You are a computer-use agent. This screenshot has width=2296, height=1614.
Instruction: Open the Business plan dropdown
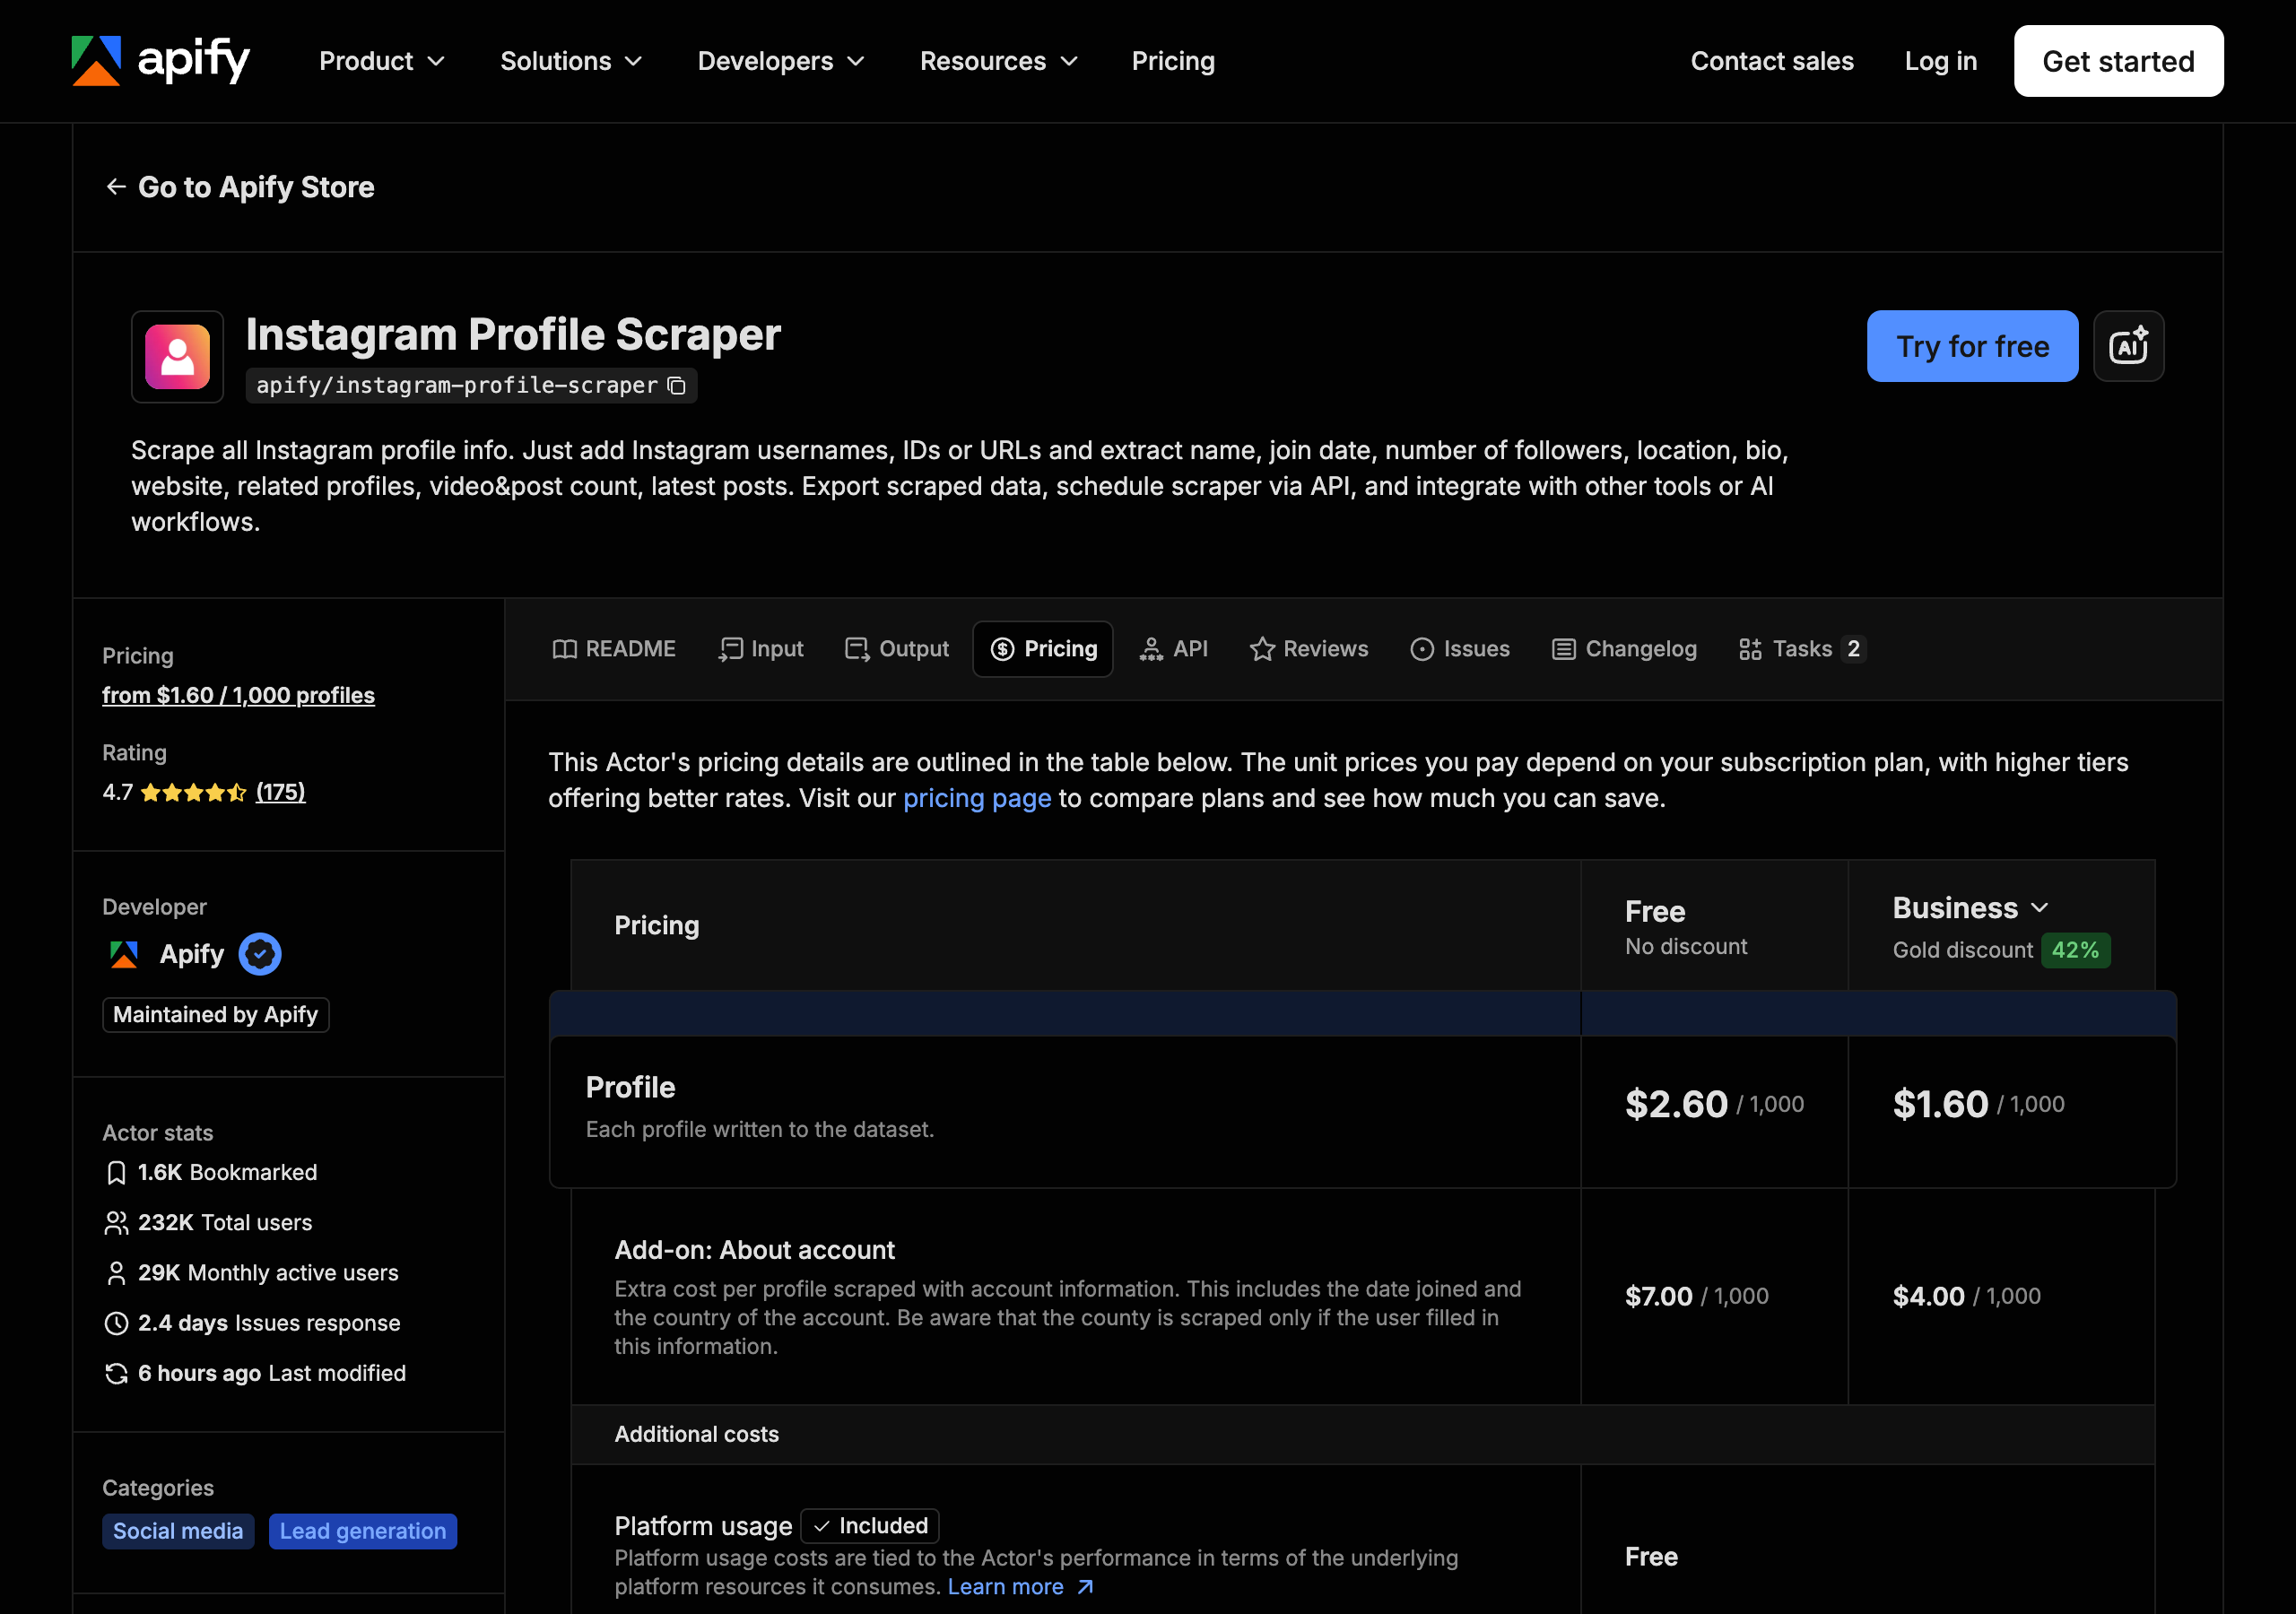click(x=1970, y=908)
